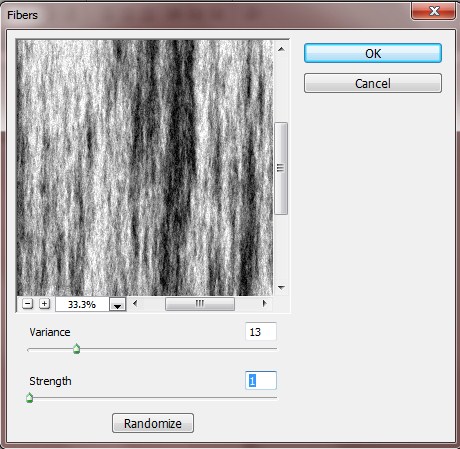Click the horizontal scrollbar thumb below preview
The height and width of the screenshot is (449, 460).
pyautogui.click(x=200, y=304)
